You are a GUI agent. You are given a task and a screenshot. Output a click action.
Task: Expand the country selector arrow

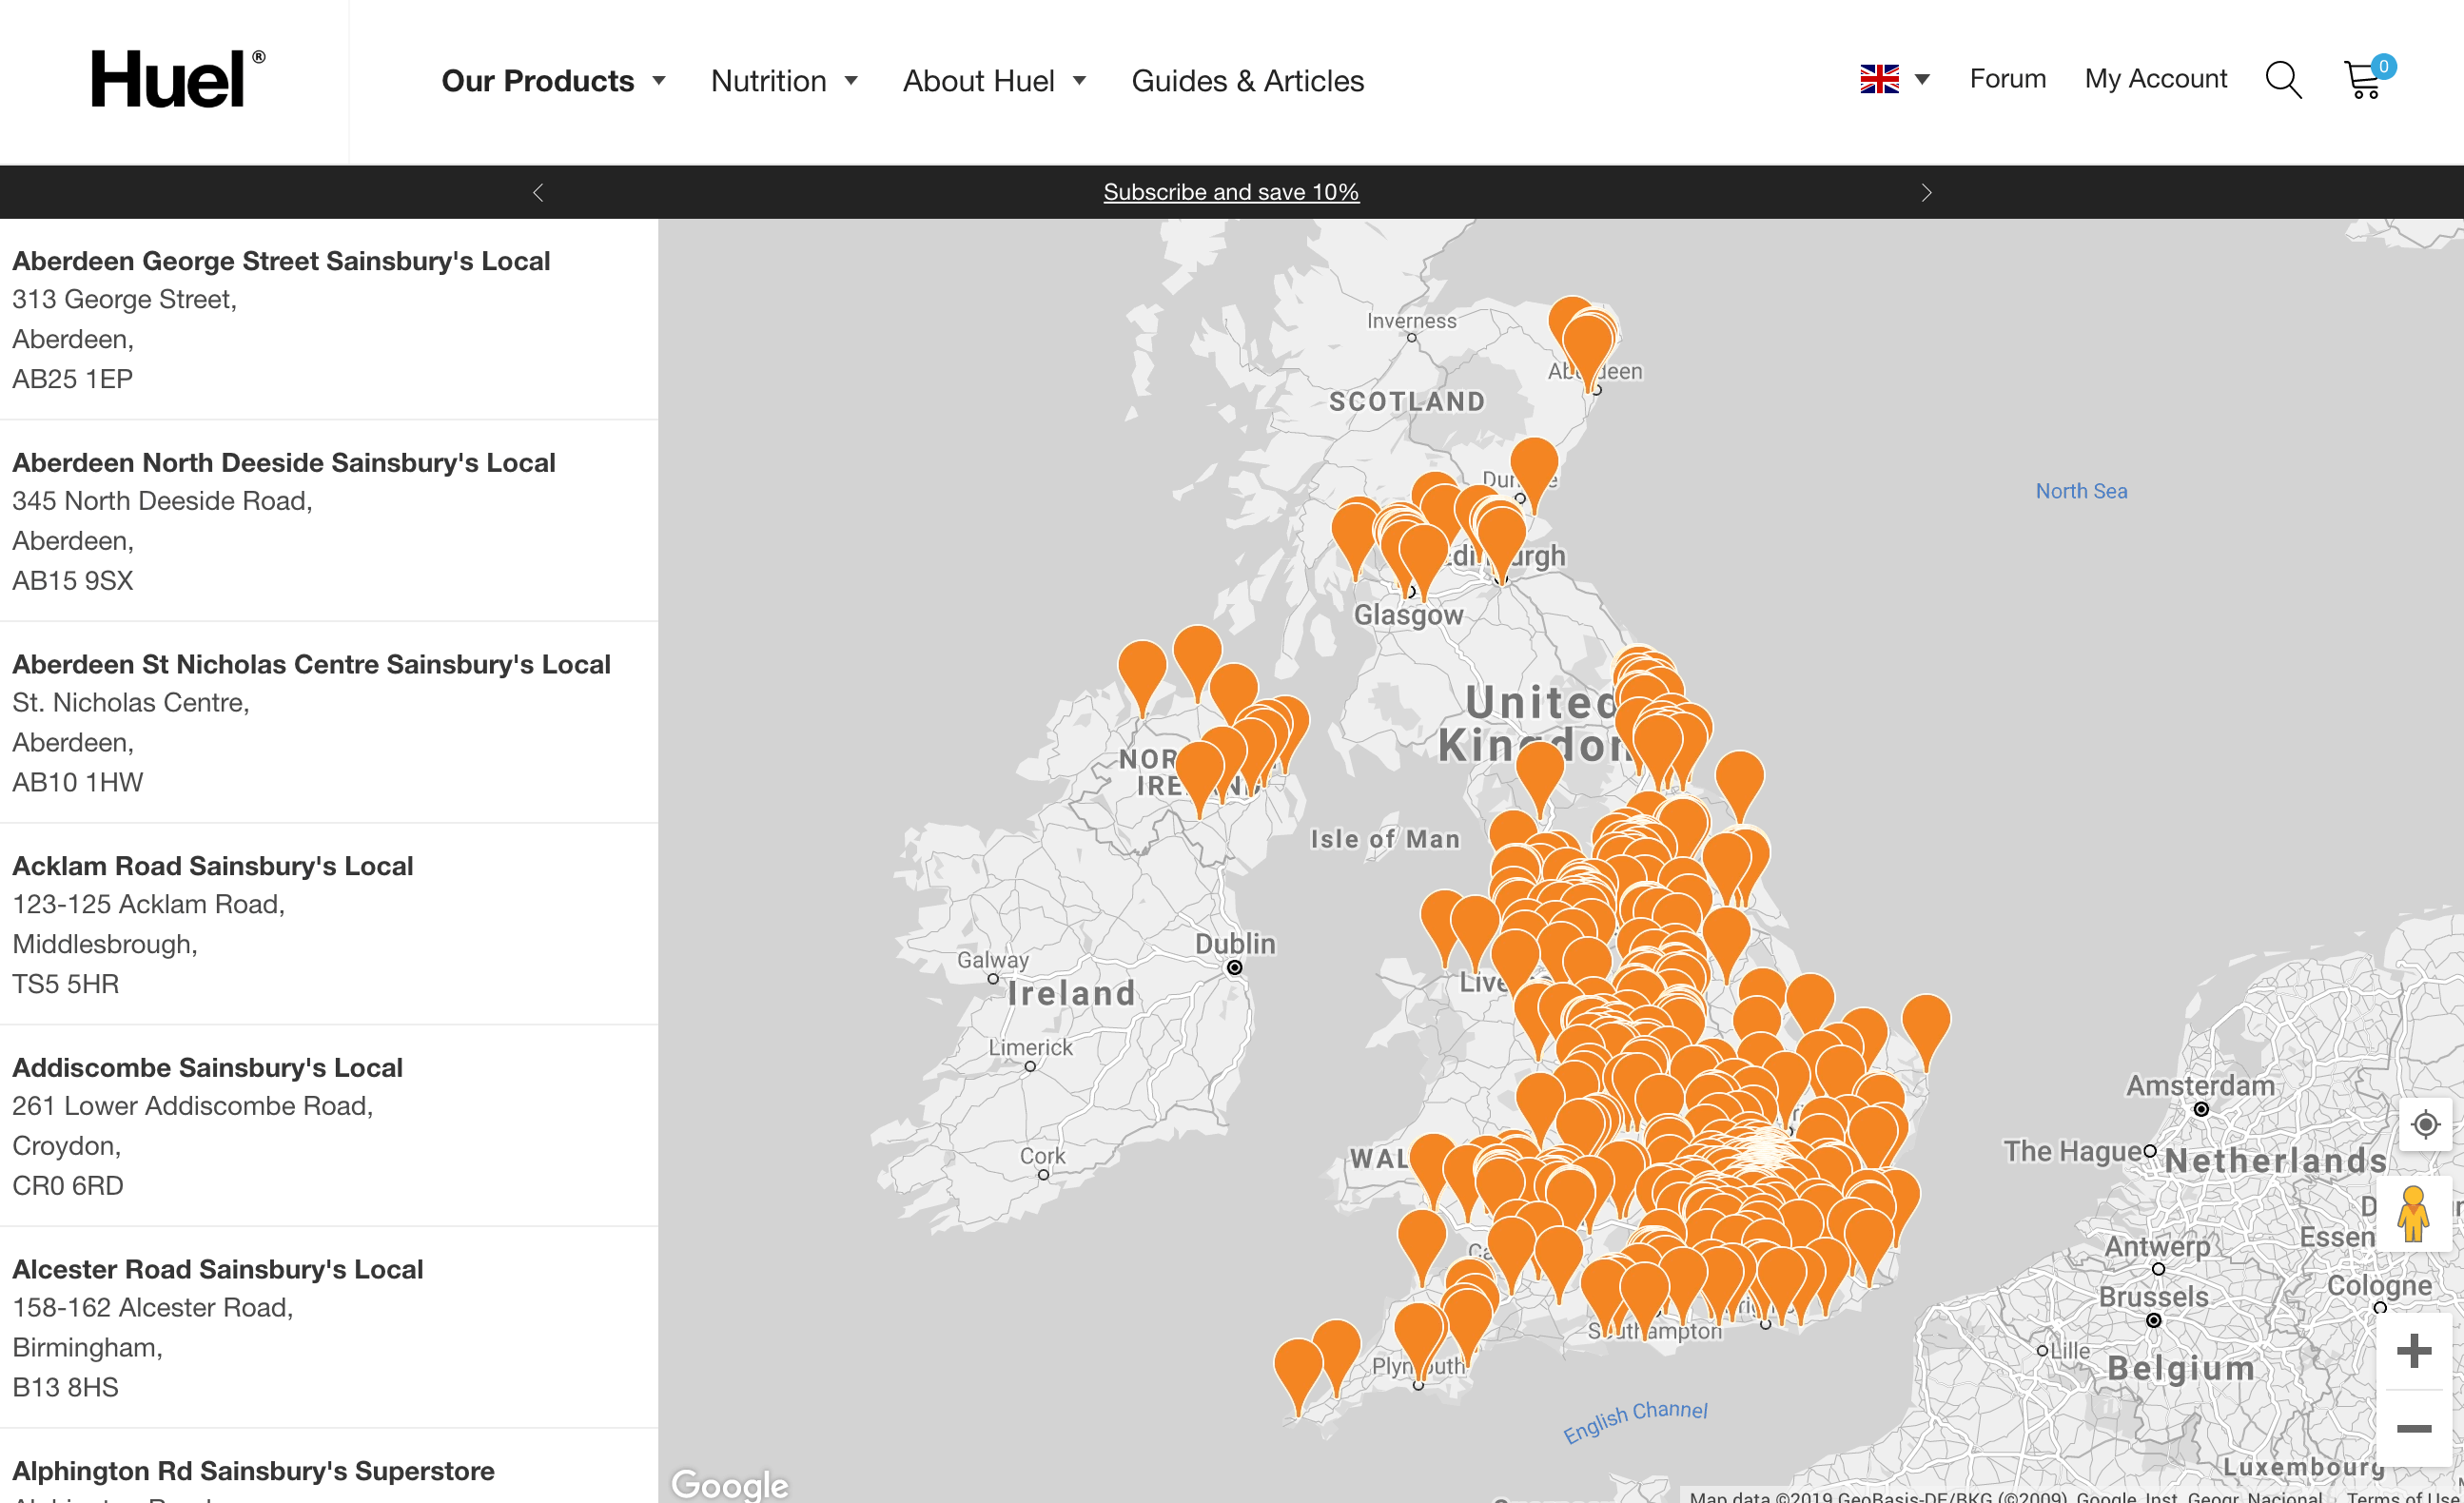pos(1922,79)
